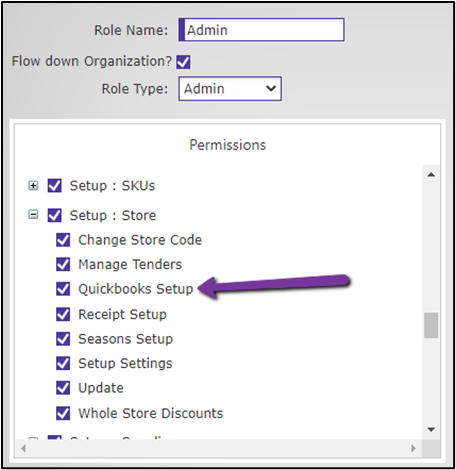Image resolution: width=456 pixels, height=470 pixels.
Task: Collapse the Setup : Store tree node
Action: pyautogui.click(x=33, y=214)
